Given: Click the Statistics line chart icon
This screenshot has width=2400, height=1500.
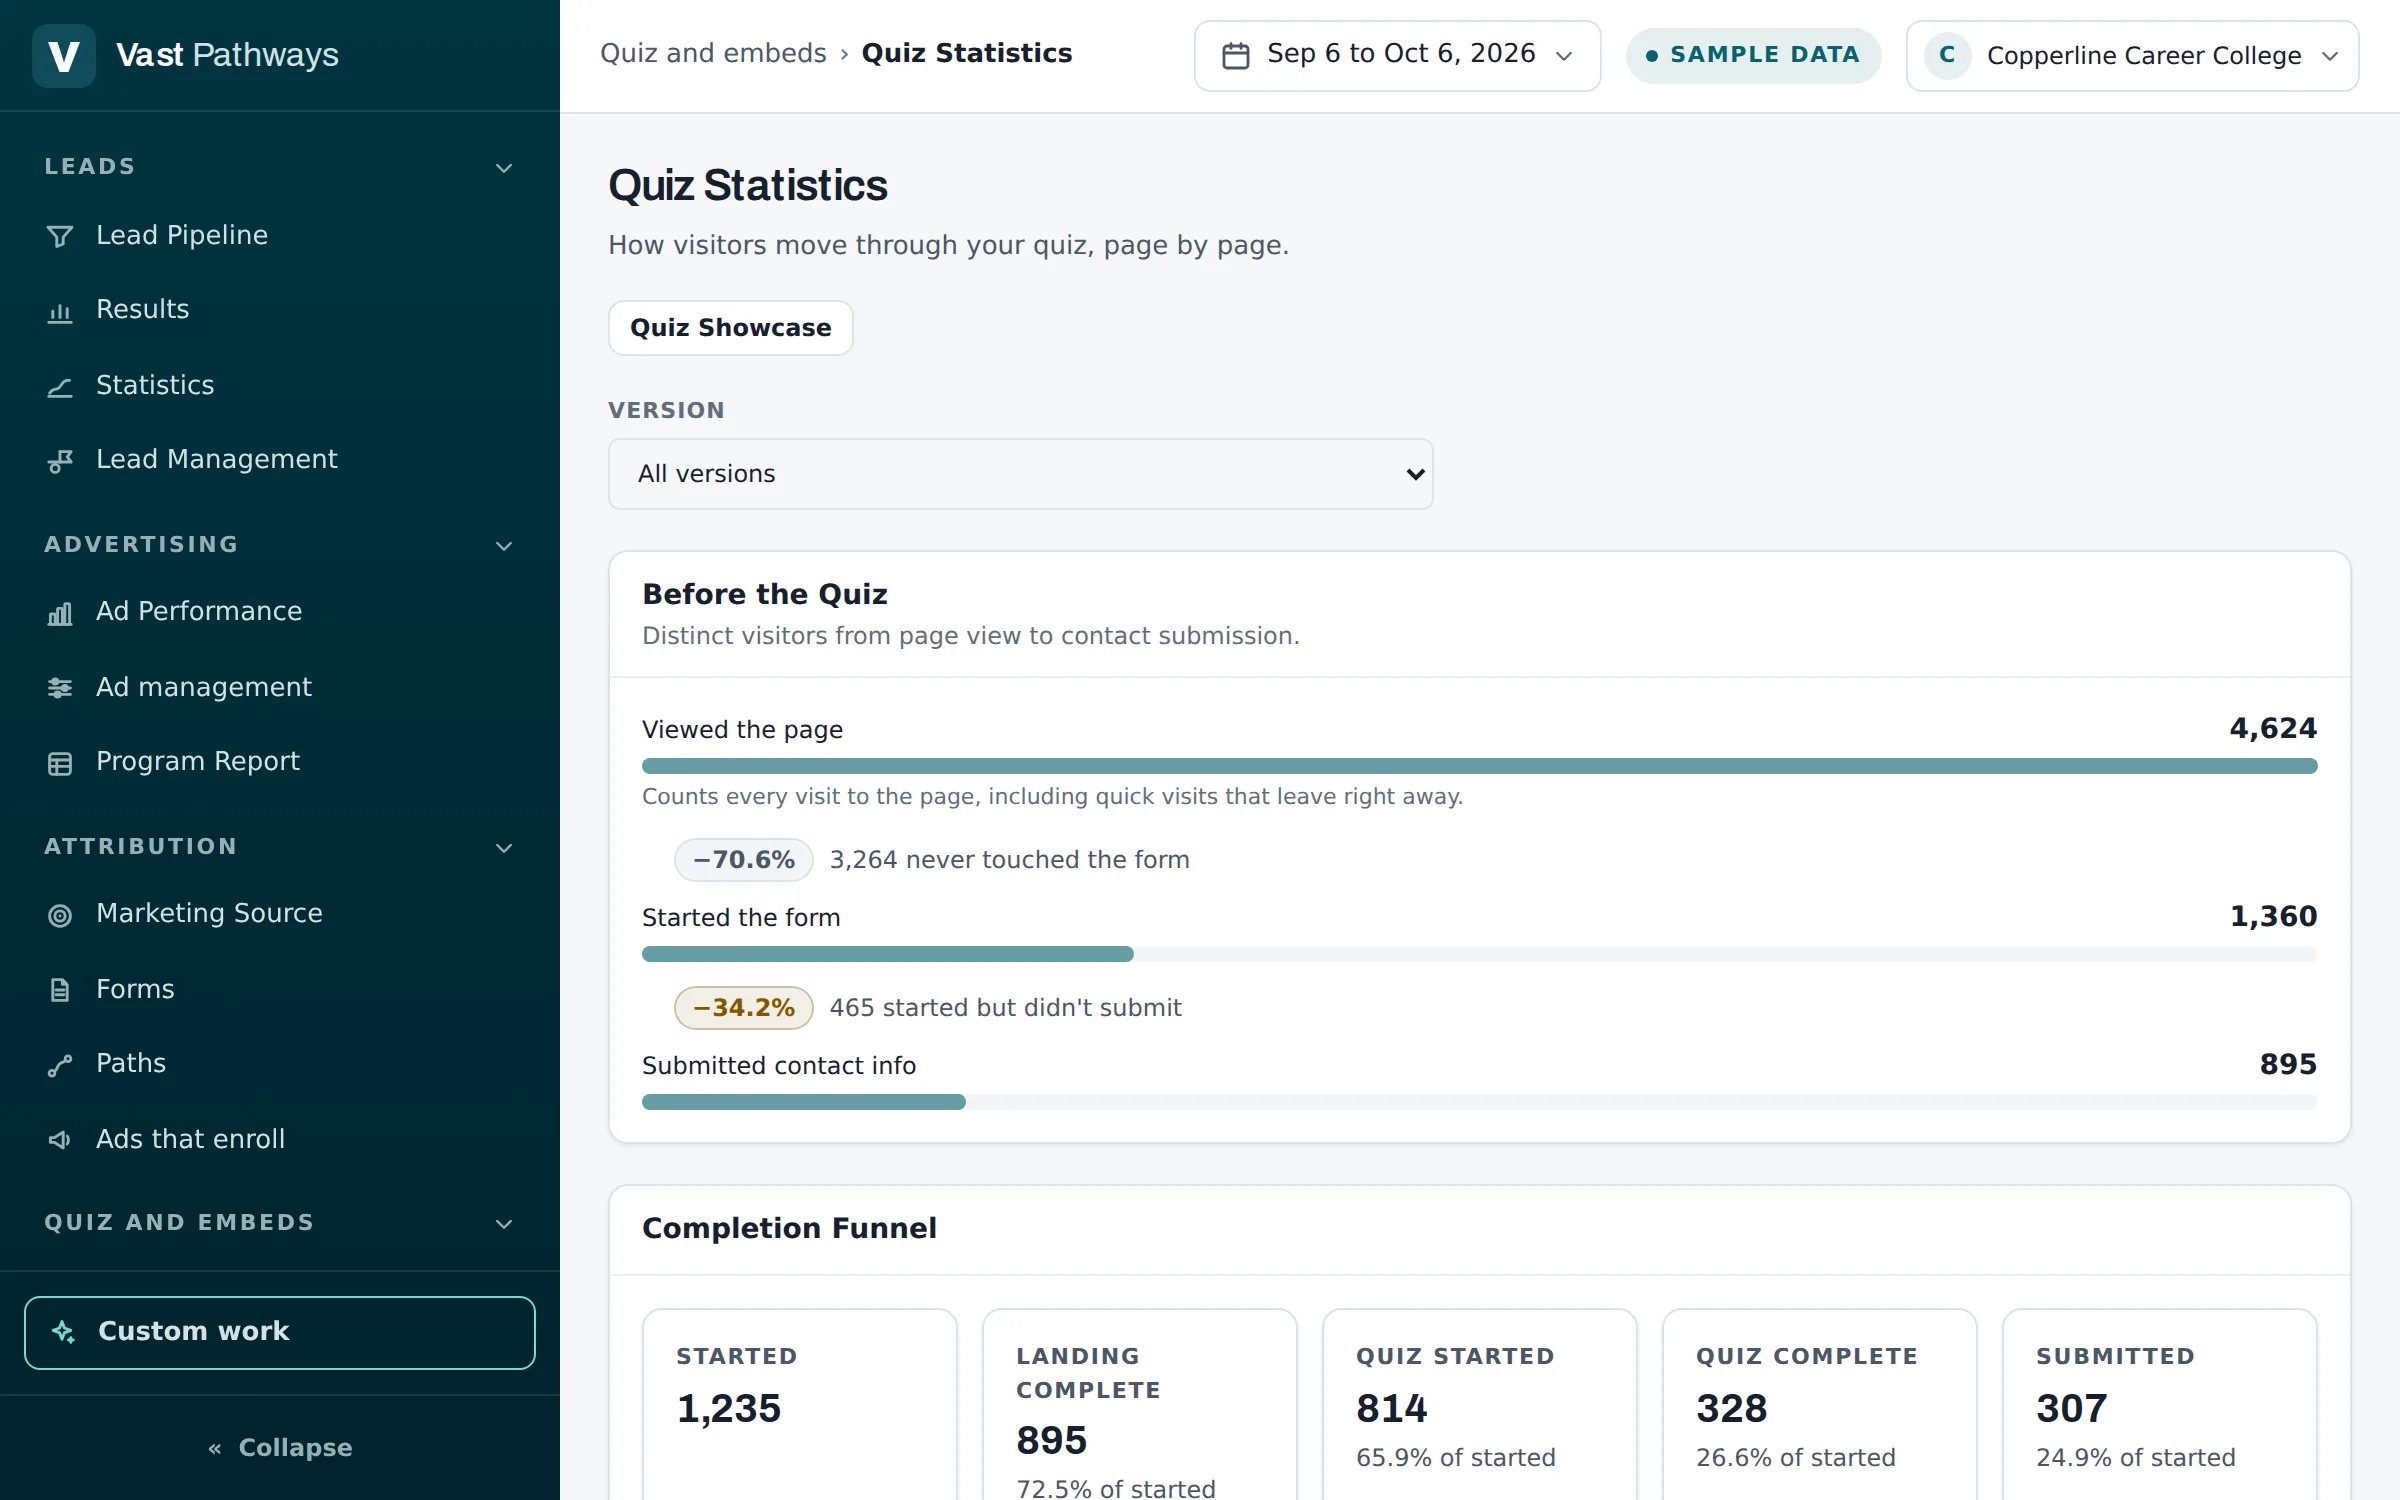Looking at the screenshot, I should click(x=60, y=386).
